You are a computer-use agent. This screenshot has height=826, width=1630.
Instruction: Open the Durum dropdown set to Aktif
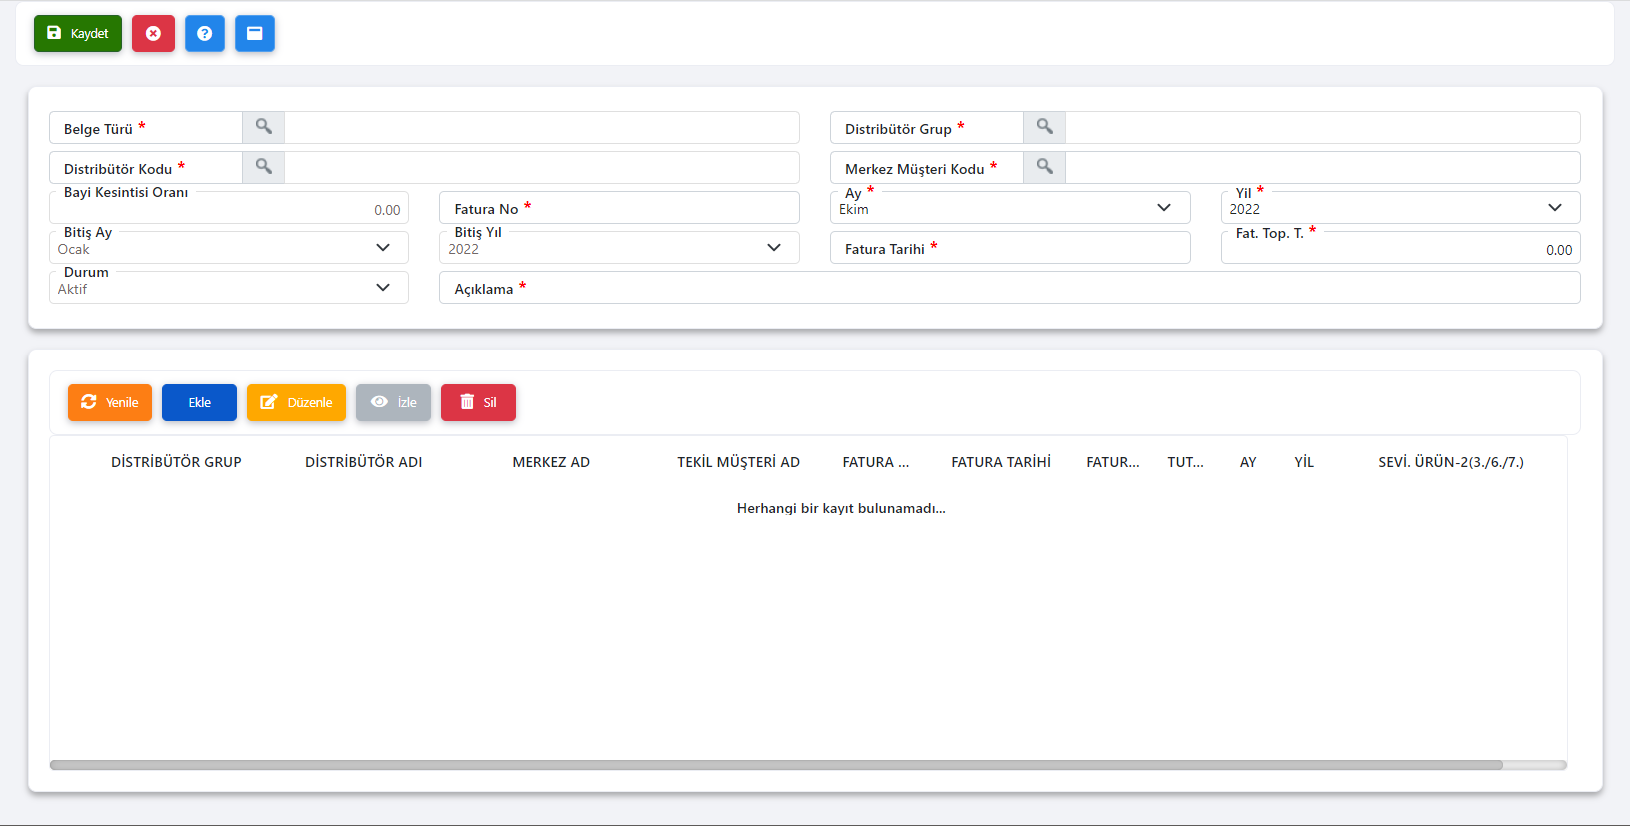tap(228, 288)
